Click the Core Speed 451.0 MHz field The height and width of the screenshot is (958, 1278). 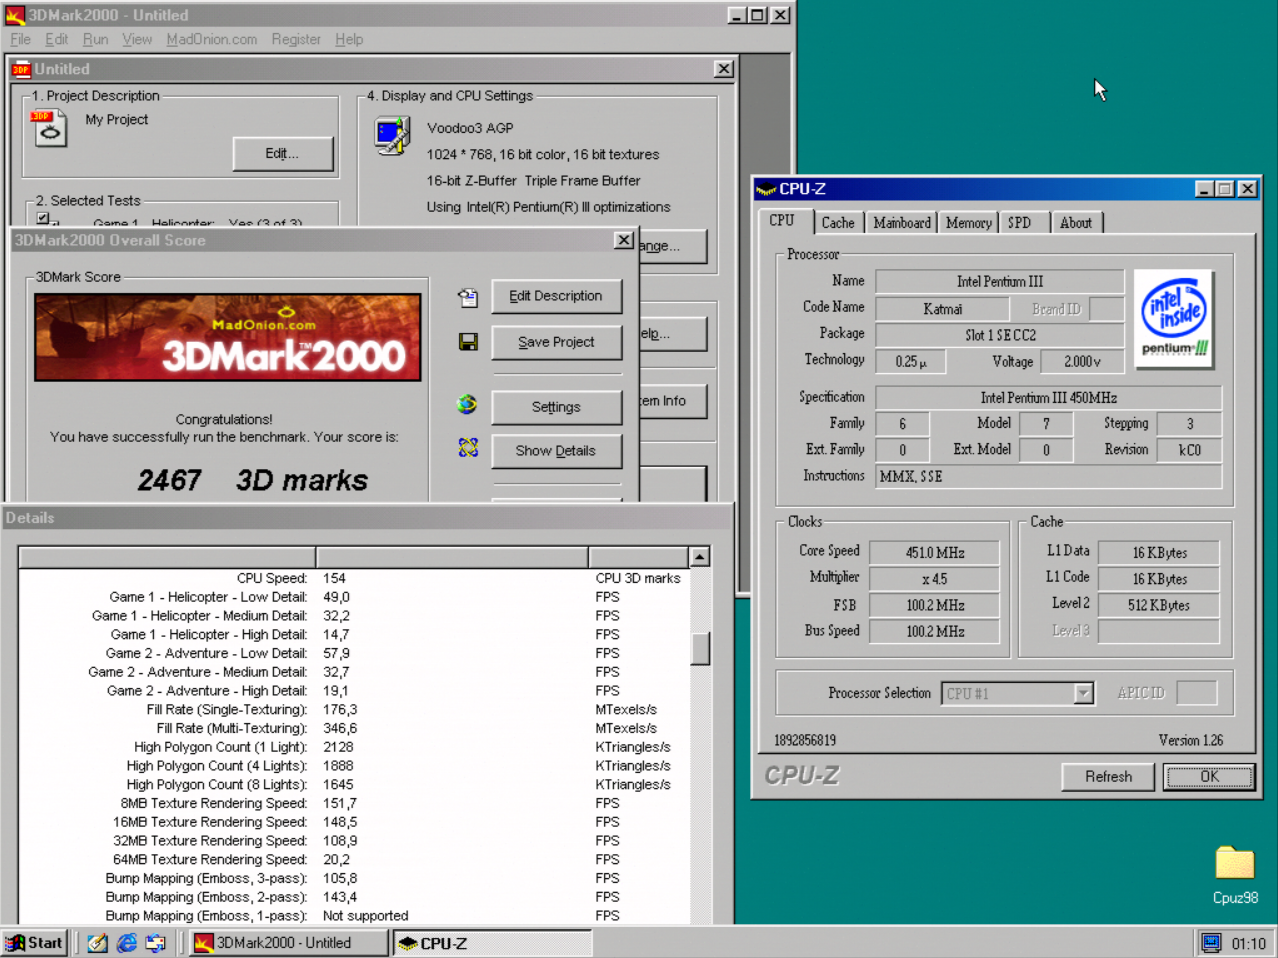click(935, 553)
